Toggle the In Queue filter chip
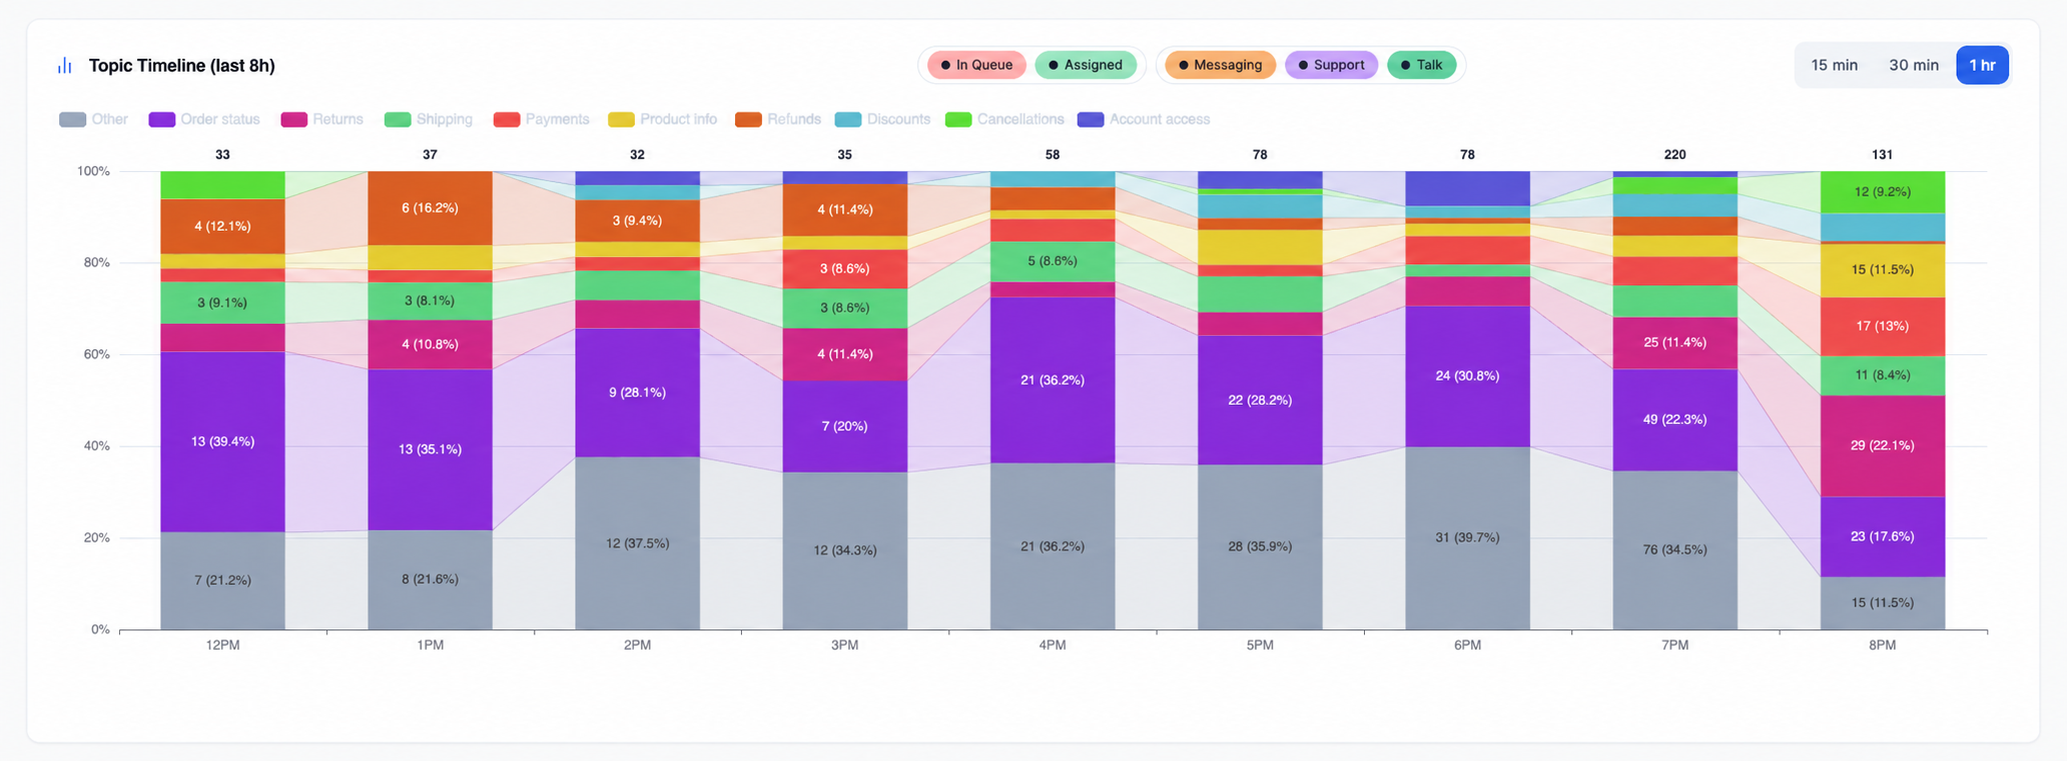Image resolution: width=2067 pixels, height=761 pixels. point(976,65)
